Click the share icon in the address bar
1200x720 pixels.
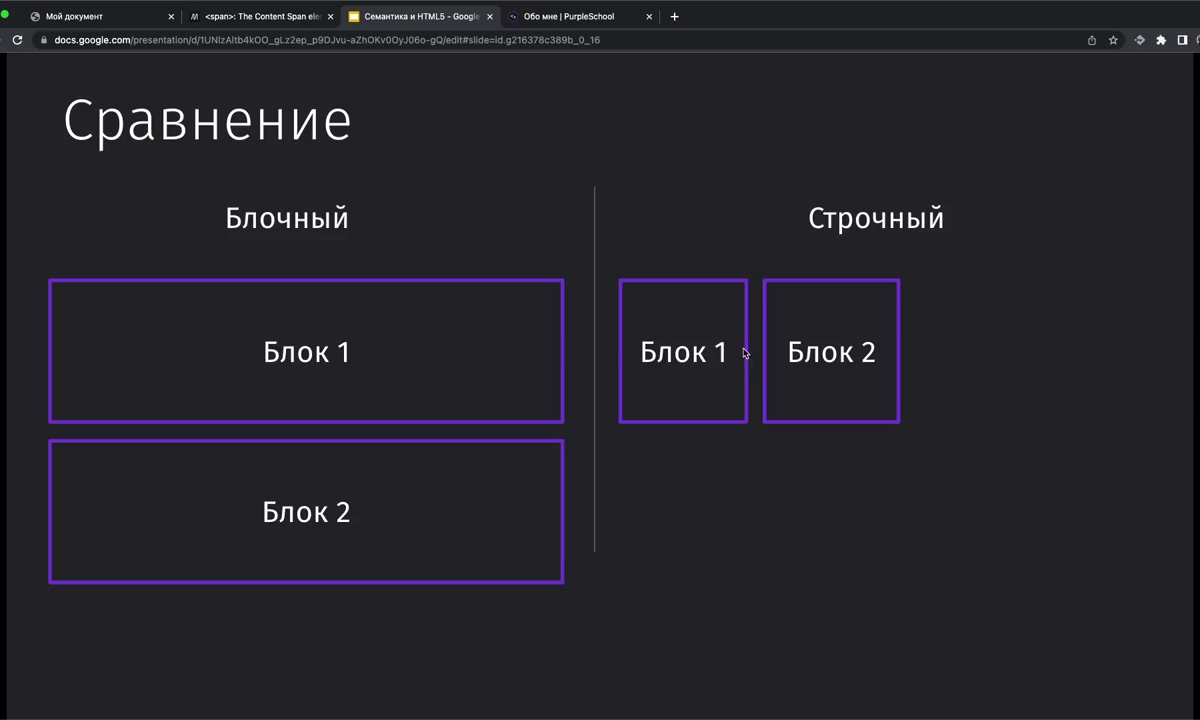tap(1092, 40)
